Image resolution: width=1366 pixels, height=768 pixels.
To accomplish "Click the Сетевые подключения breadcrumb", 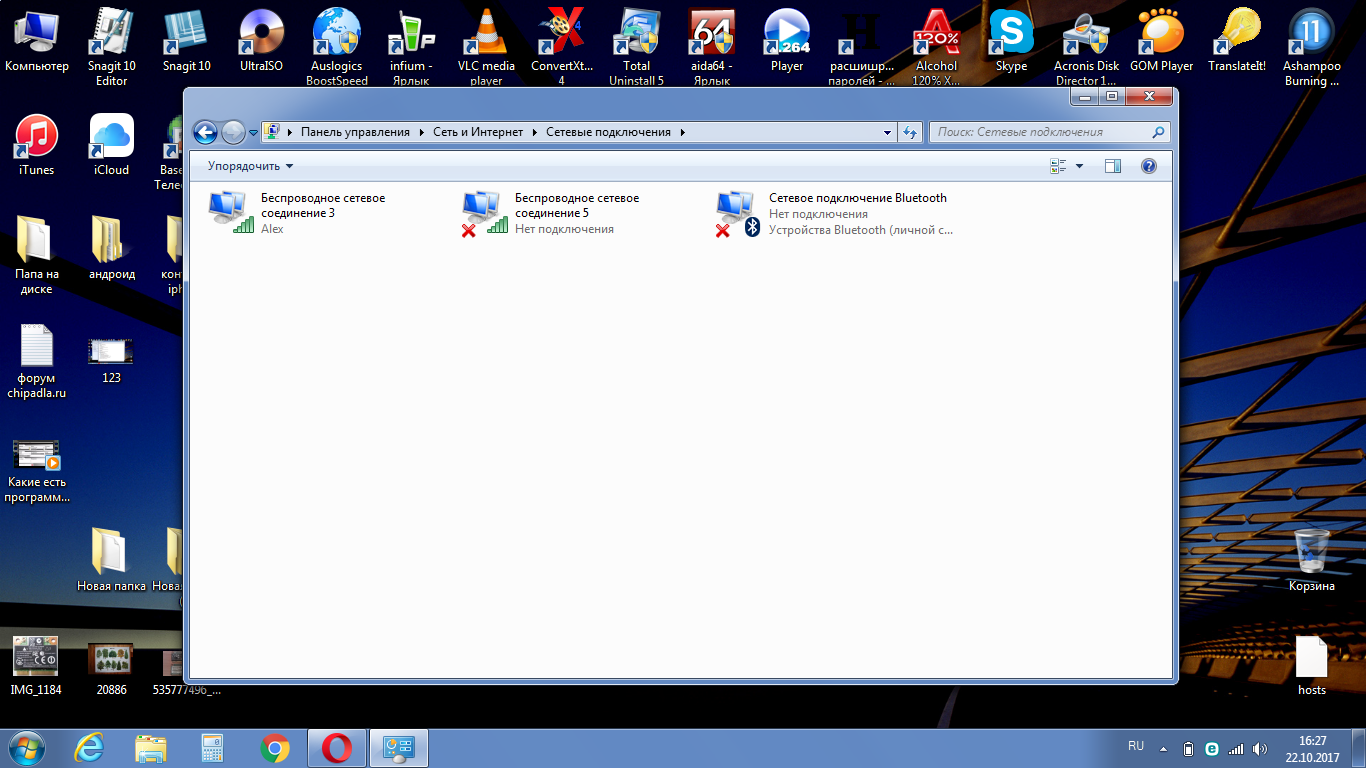I will (x=610, y=132).
